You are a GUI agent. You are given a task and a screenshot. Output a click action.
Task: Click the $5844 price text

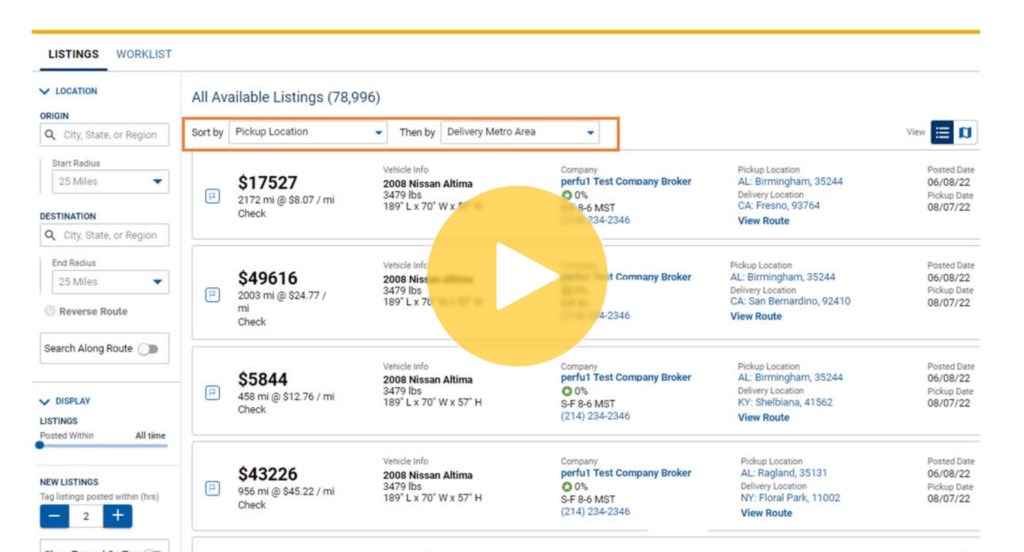point(263,380)
